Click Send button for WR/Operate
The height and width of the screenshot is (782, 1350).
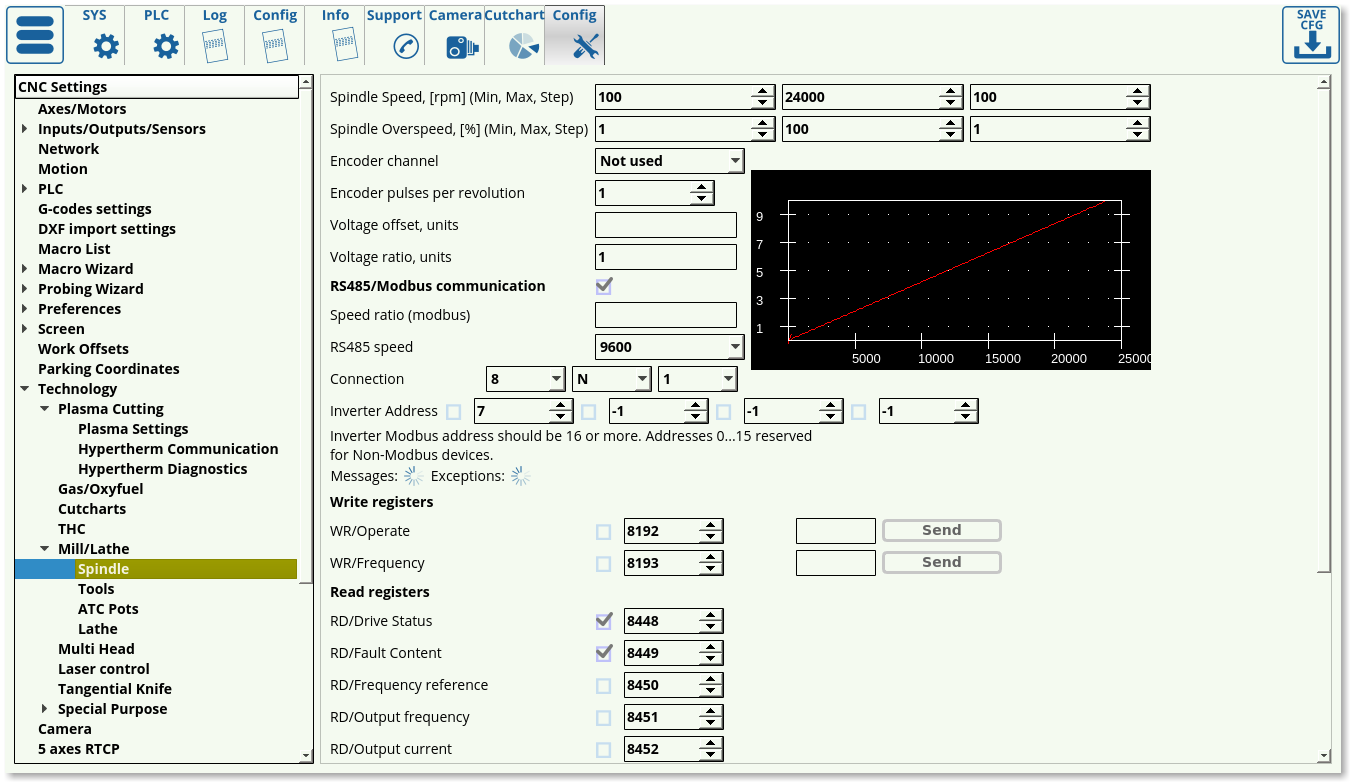(941, 531)
